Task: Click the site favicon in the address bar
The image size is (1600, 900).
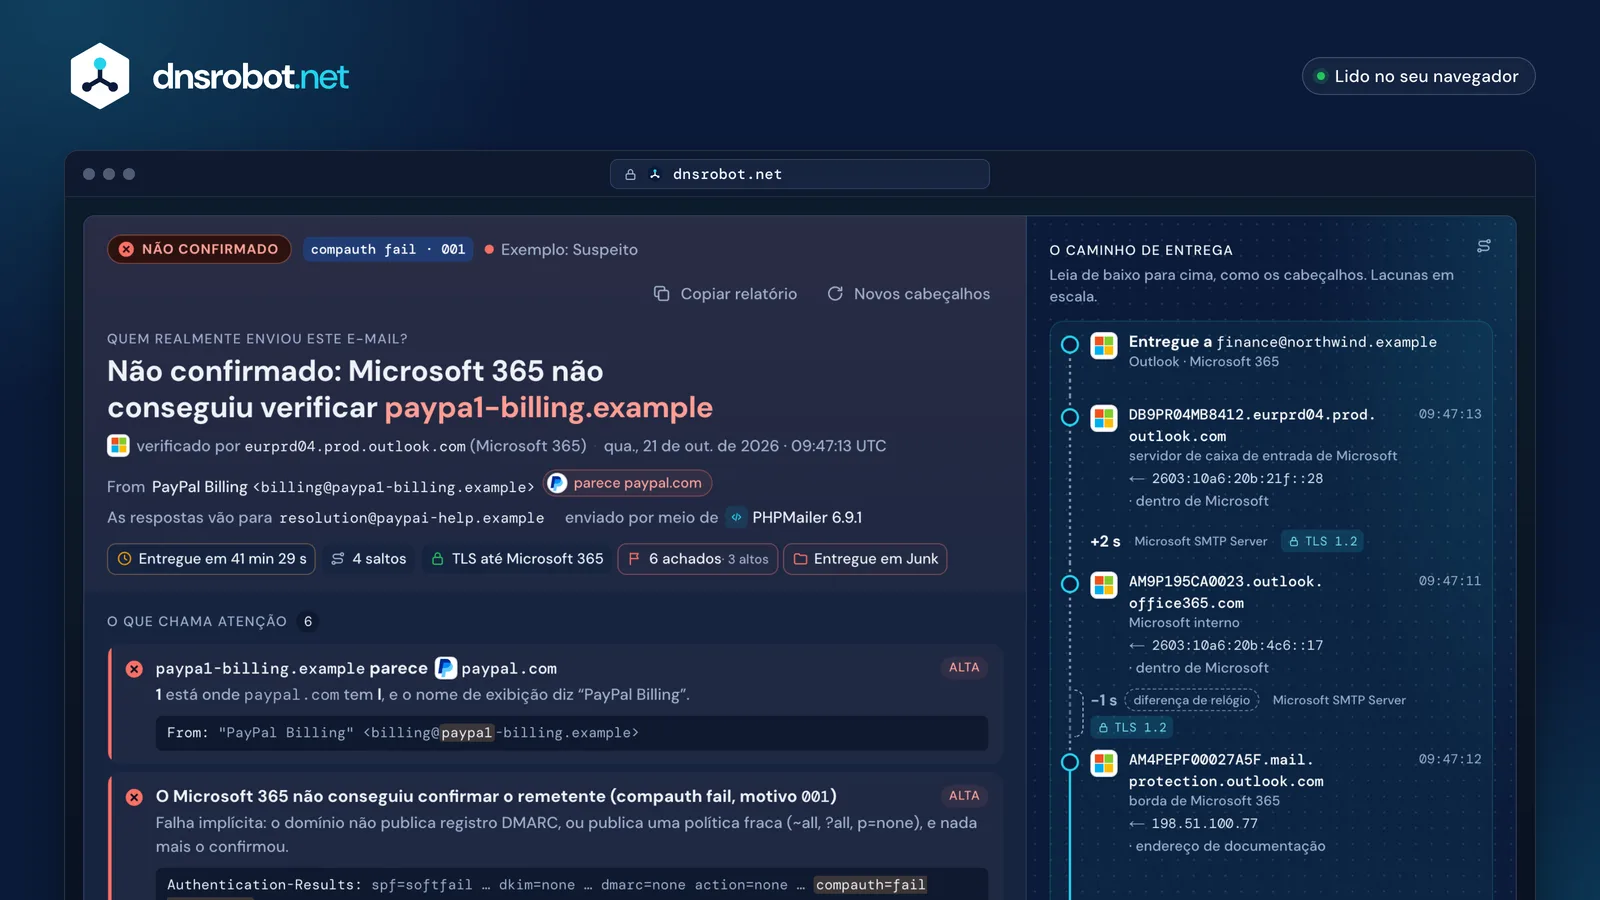Action: pos(655,174)
